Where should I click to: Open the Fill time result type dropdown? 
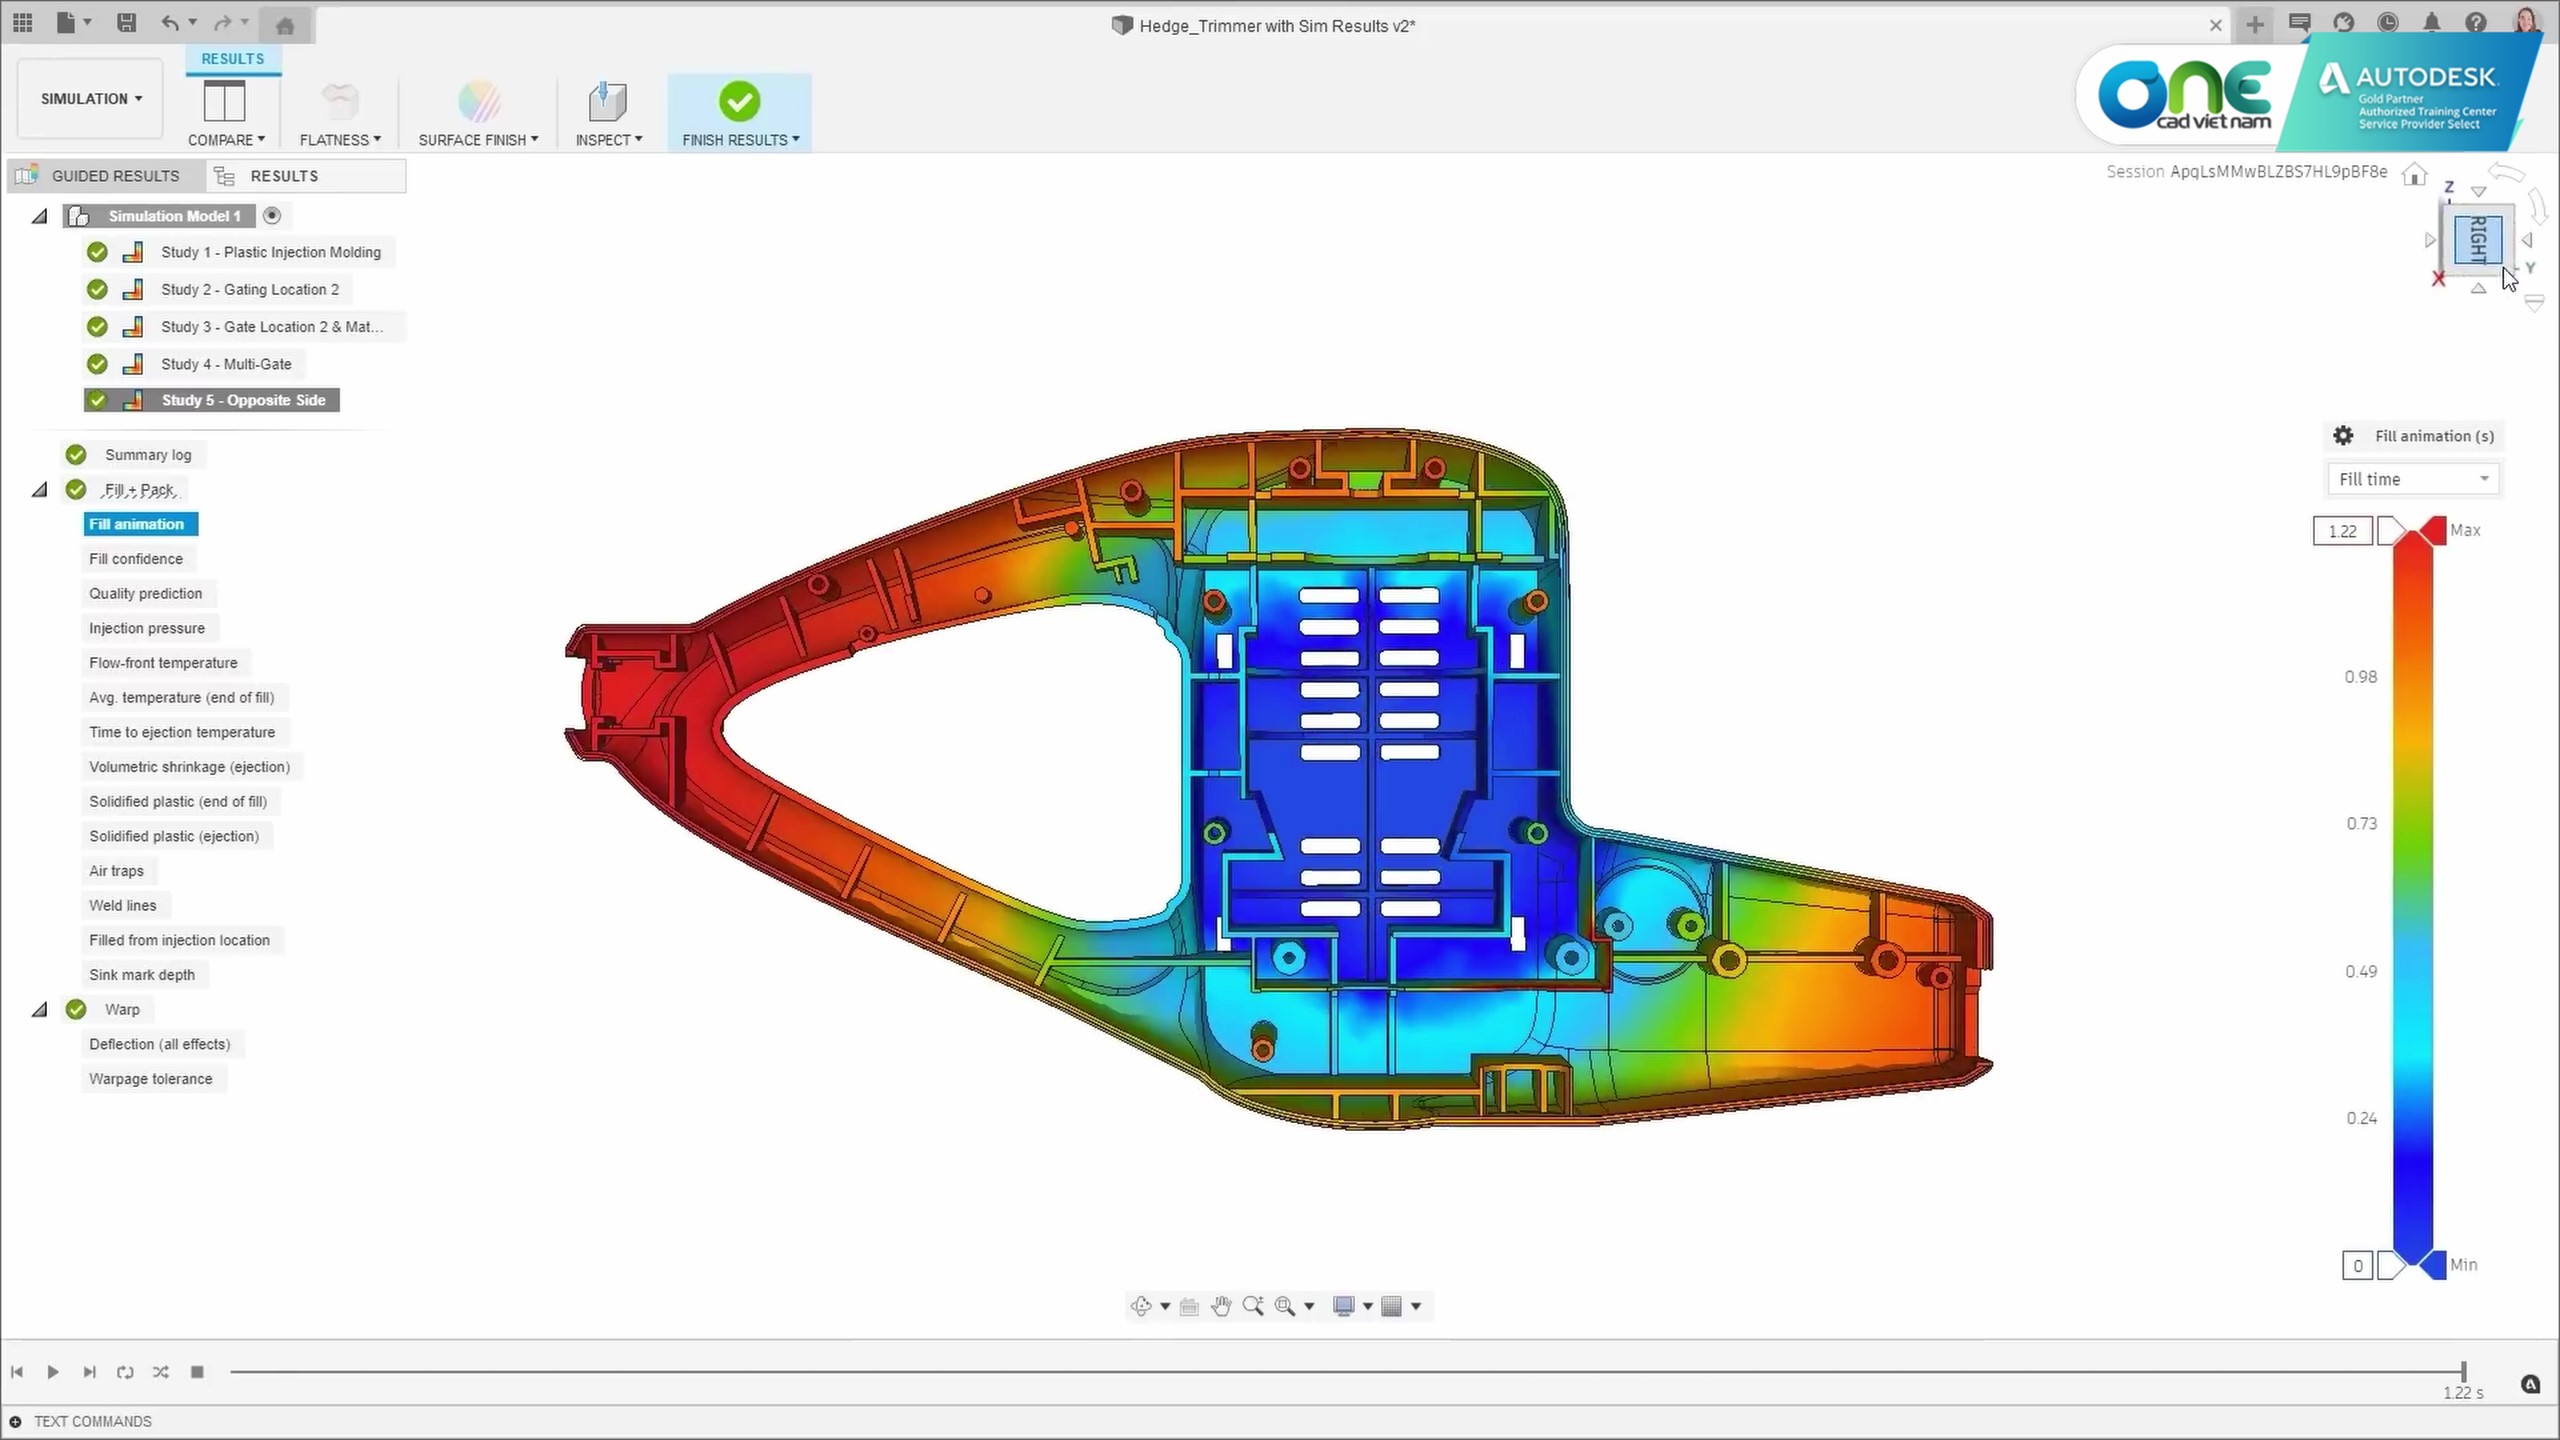[2413, 479]
